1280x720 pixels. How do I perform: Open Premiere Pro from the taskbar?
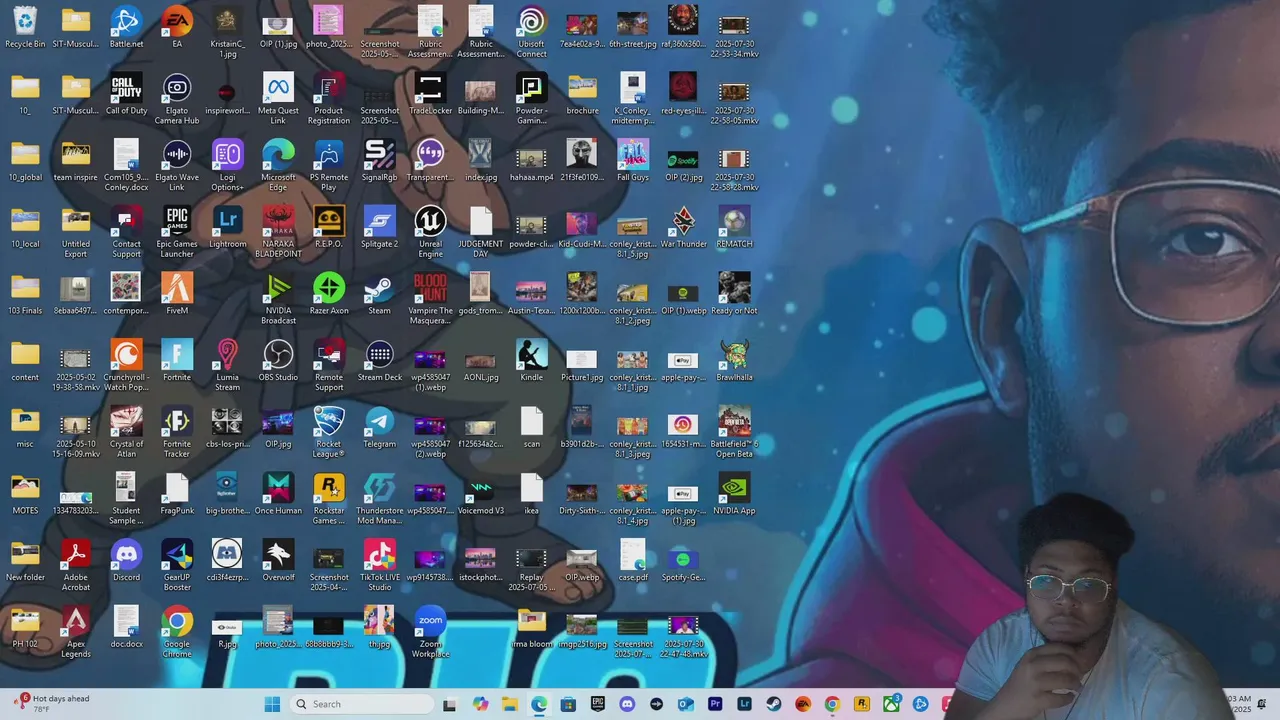pos(715,704)
